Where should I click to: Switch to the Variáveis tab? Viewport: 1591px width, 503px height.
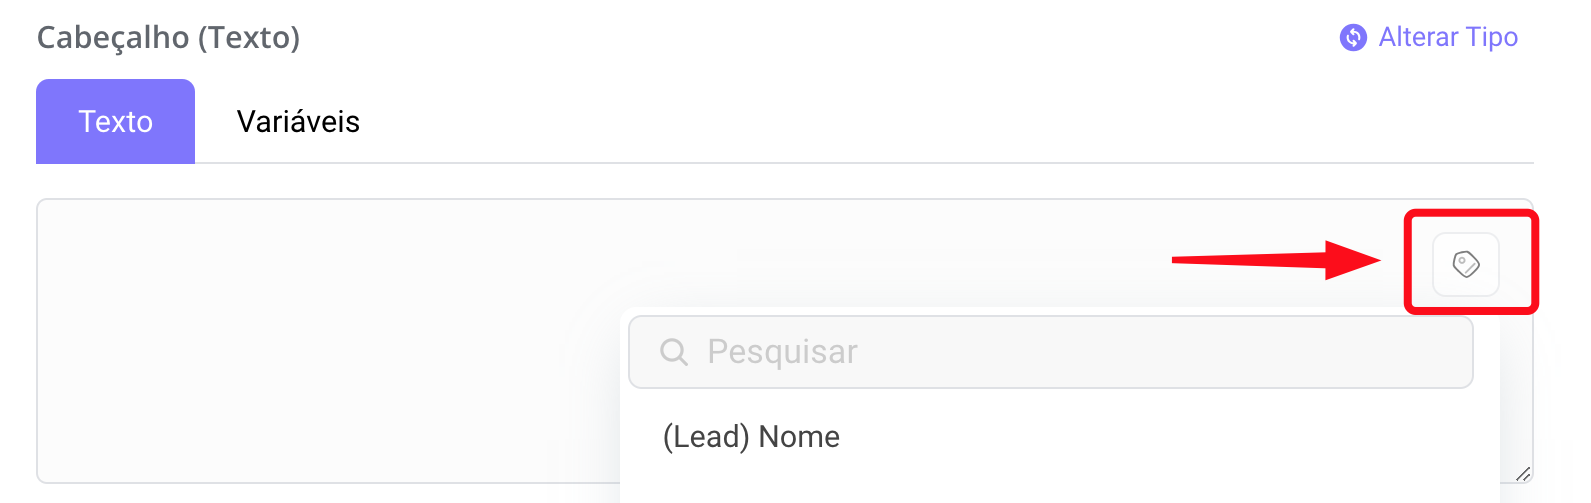[298, 122]
